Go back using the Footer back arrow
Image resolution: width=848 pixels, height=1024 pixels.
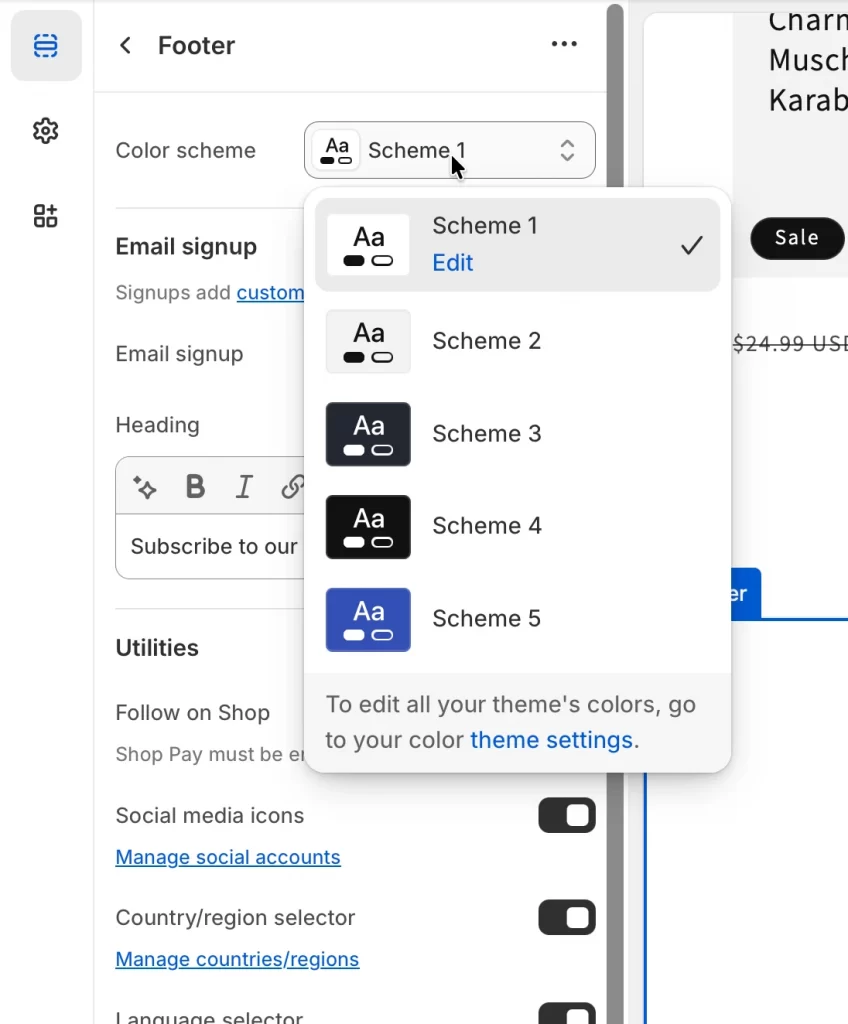125,45
